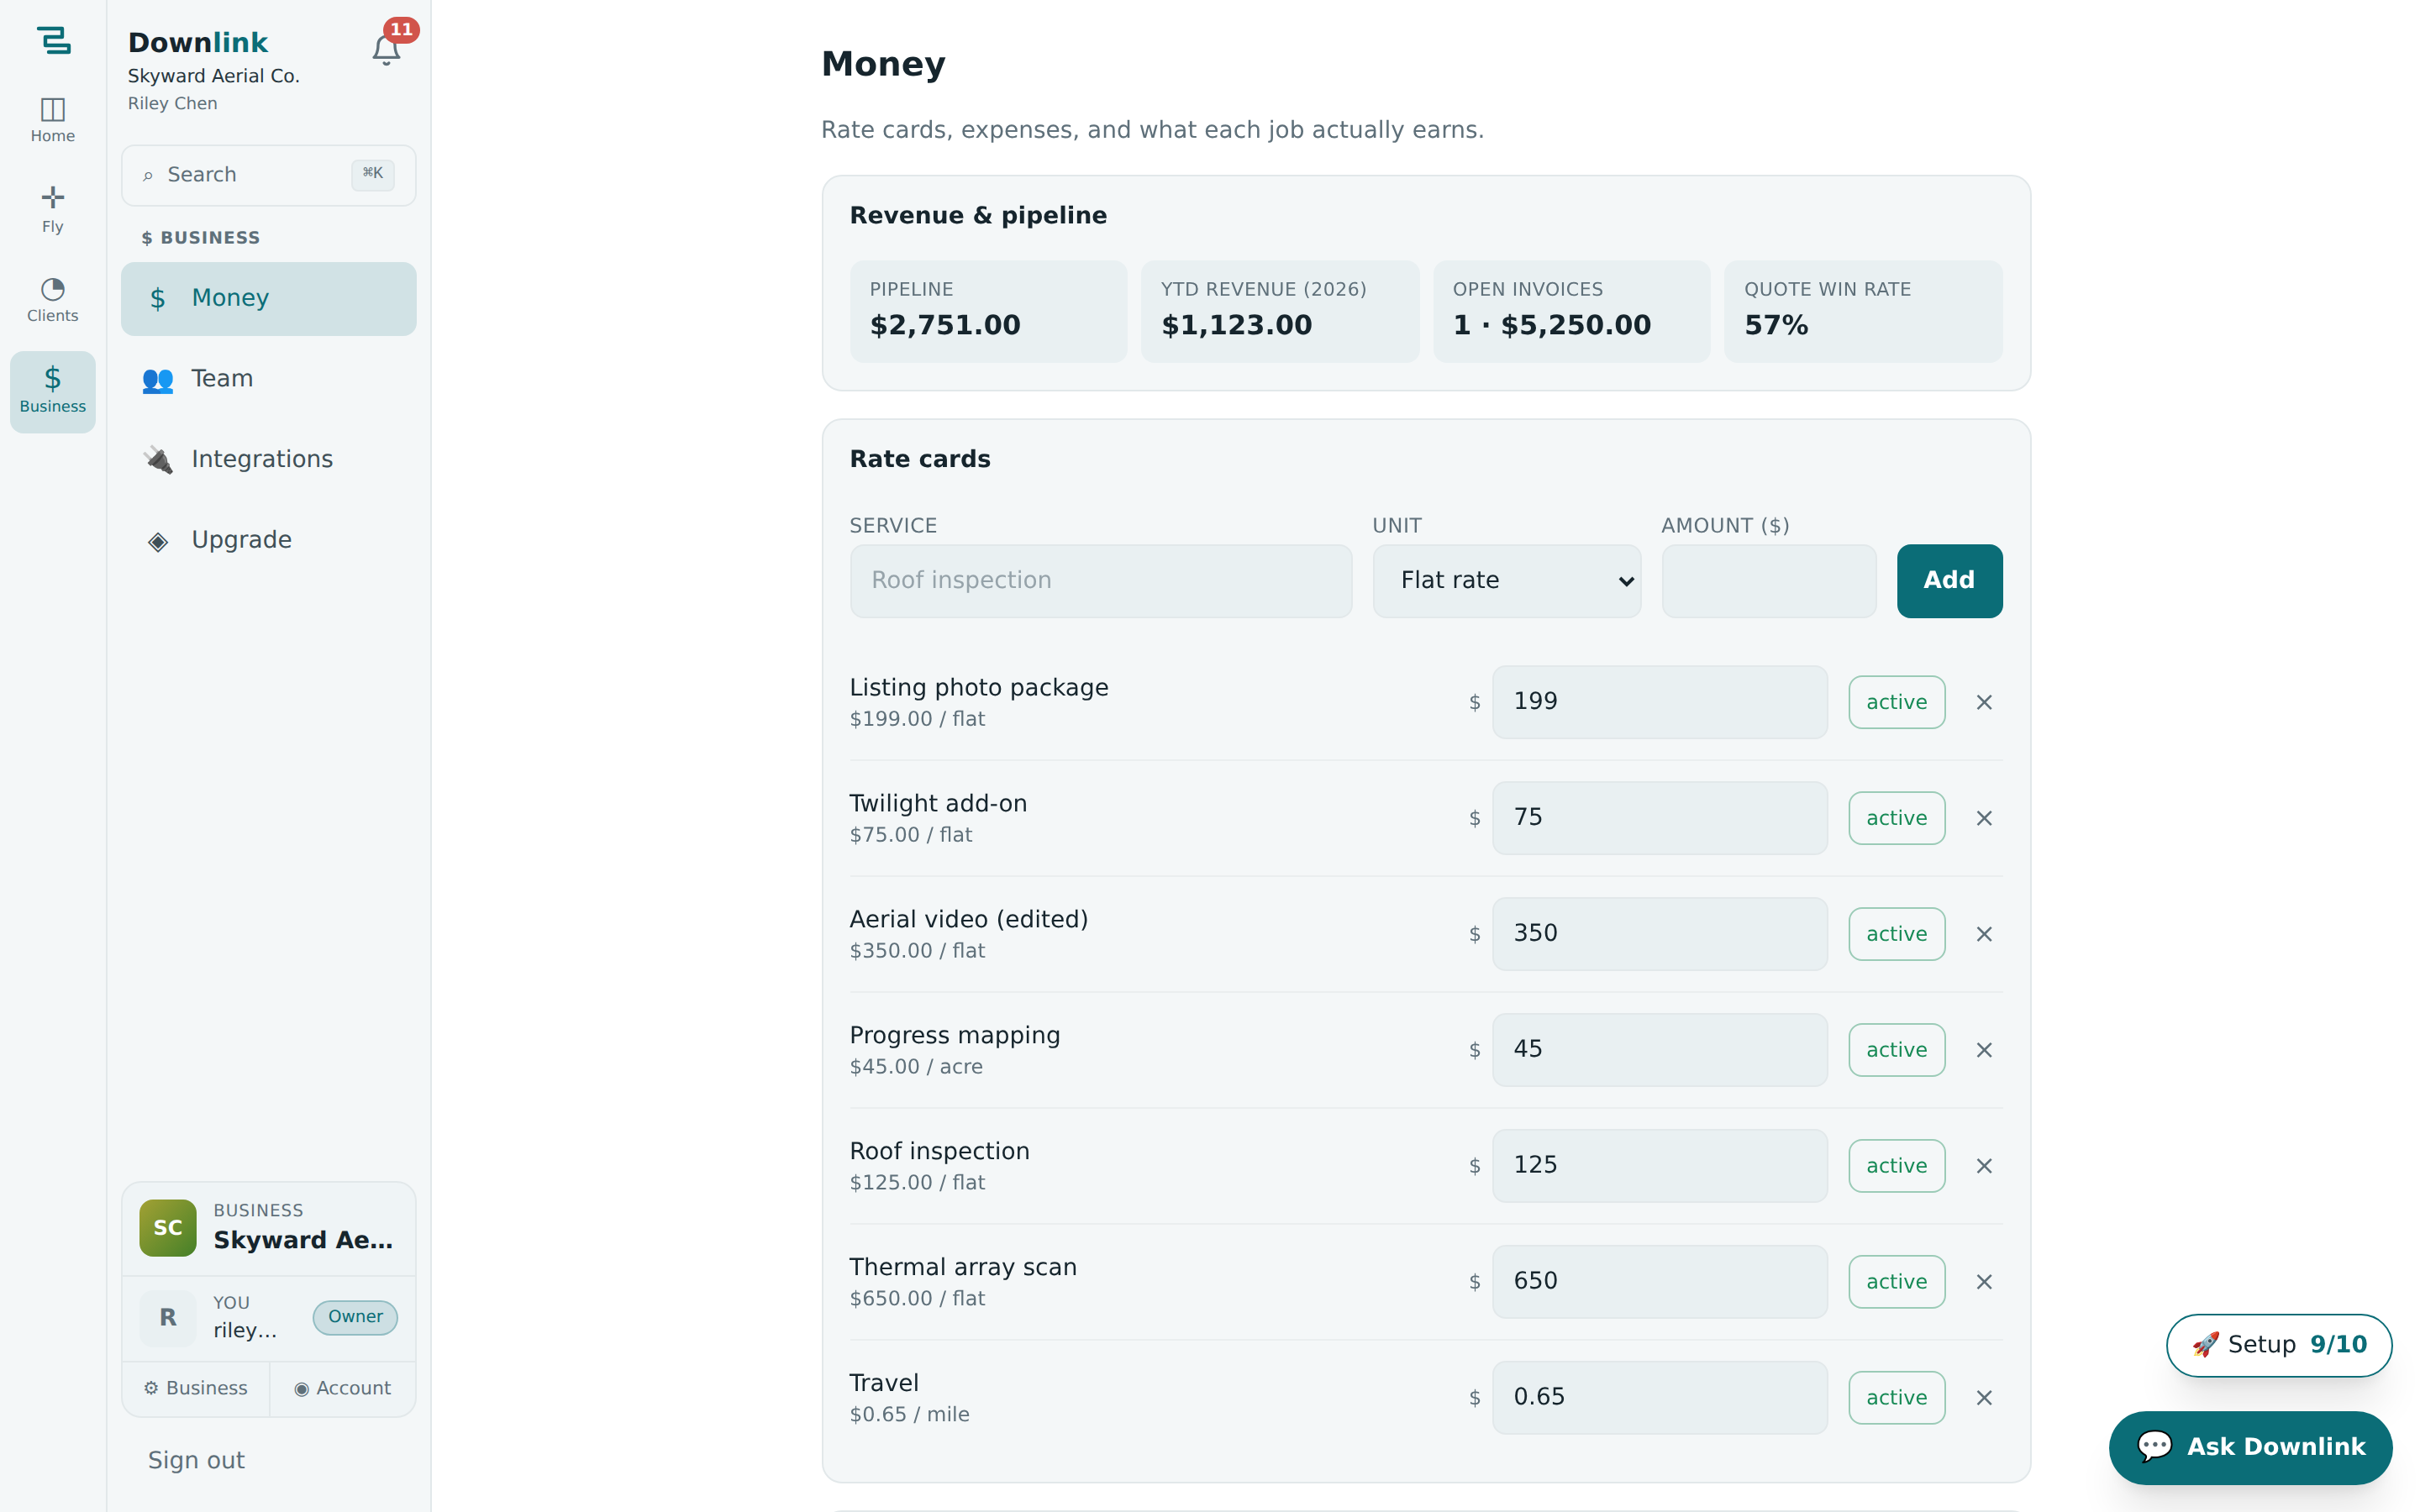Open Business settings tab at bottom

(195, 1388)
